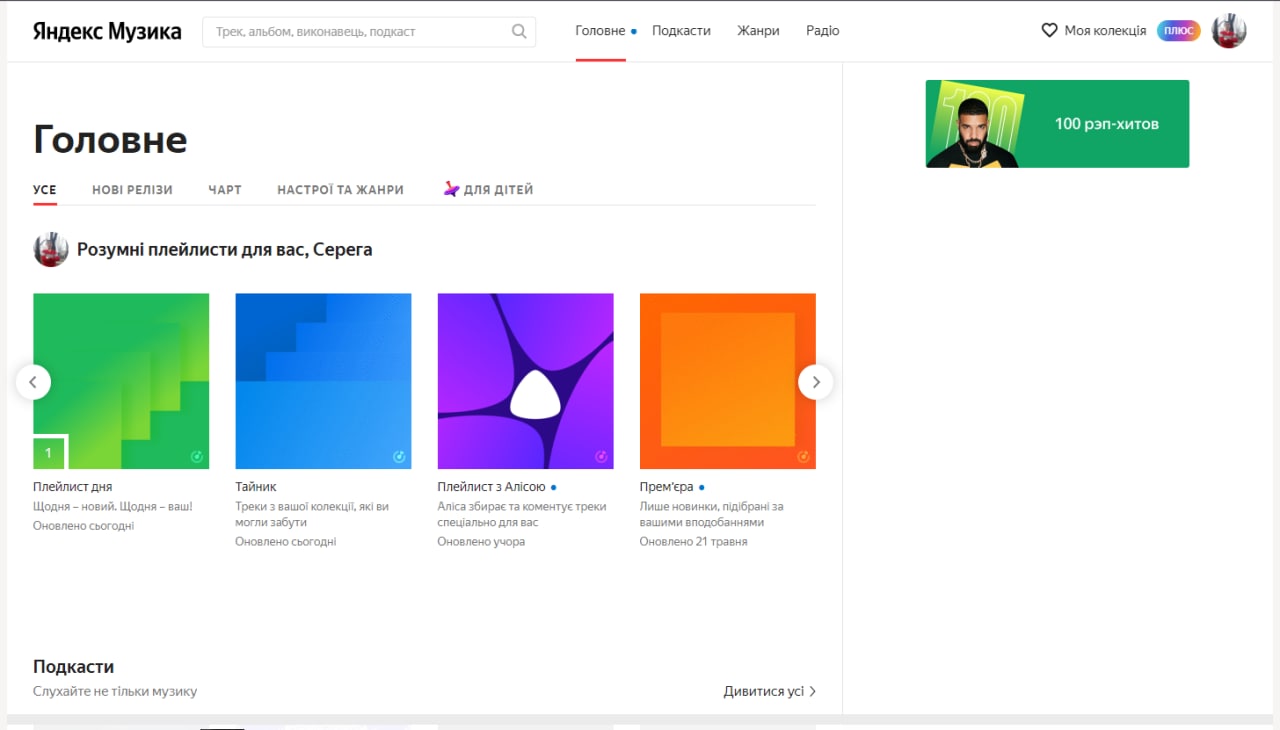Click the chevron after Дивитися усі

(813, 691)
